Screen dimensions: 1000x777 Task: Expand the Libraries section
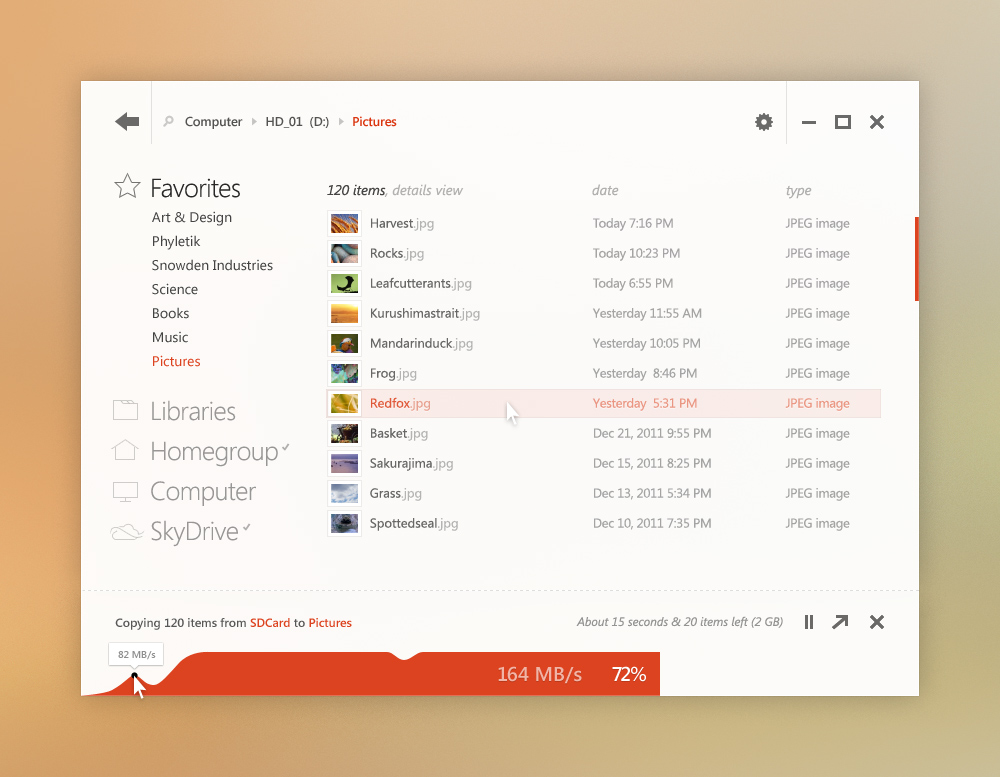(192, 411)
